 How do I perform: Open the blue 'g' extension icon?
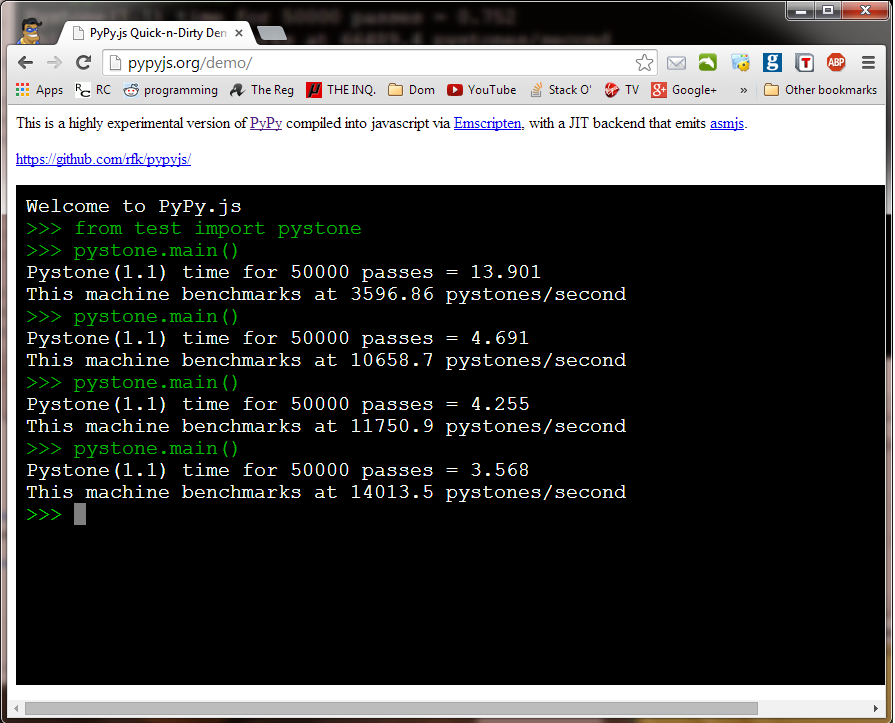772,63
